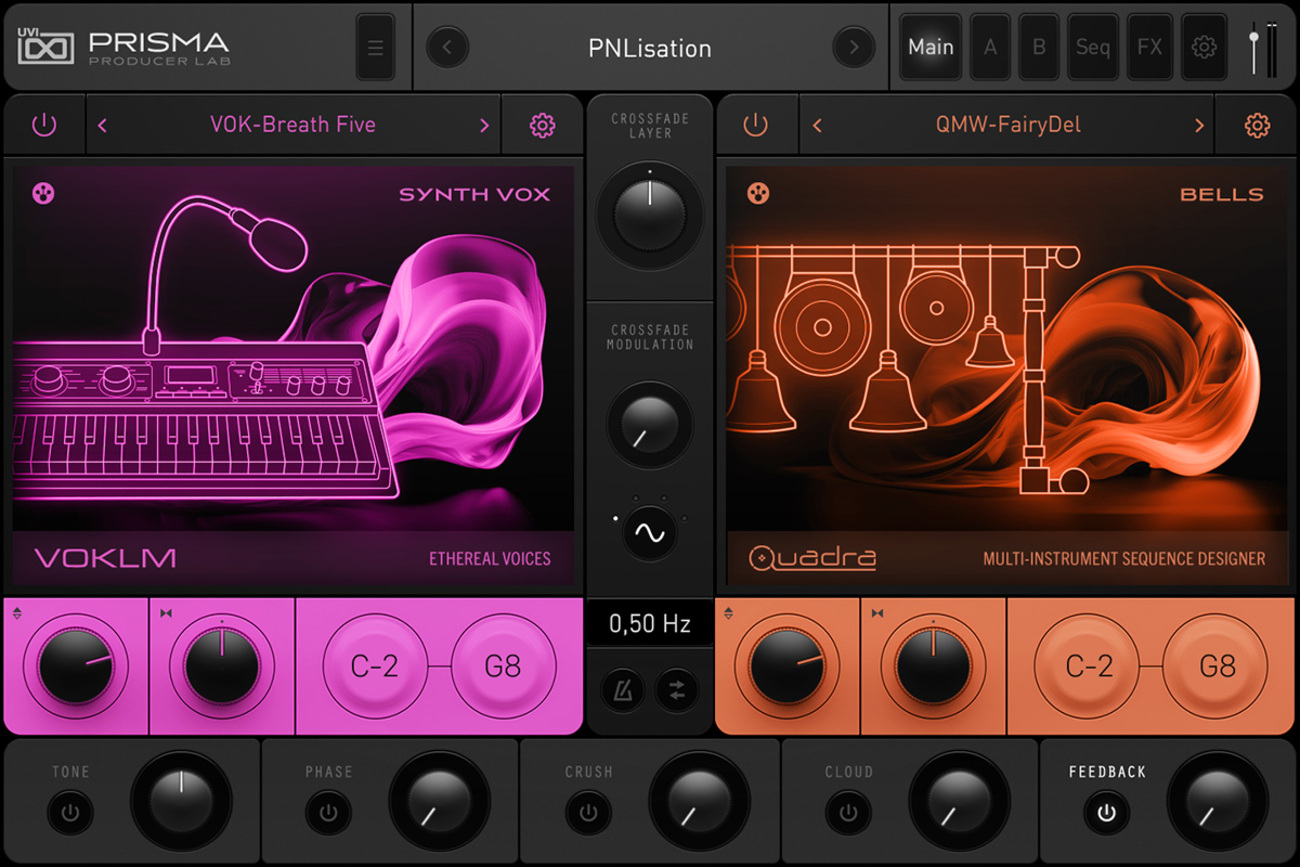Viewport: 1300px width, 867px height.
Task: Disable the Feedback effect power button
Action: pyautogui.click(x=1106, y=813)
